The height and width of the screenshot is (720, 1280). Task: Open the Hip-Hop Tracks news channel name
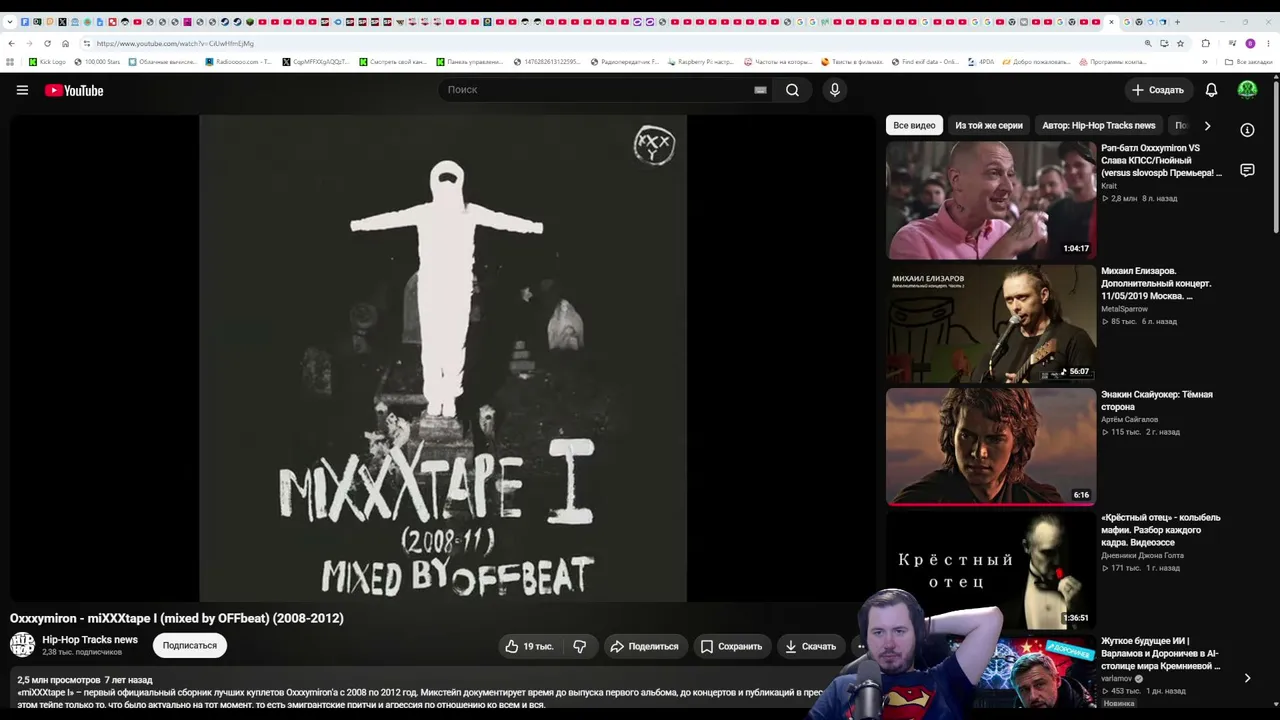pos(90,640)
